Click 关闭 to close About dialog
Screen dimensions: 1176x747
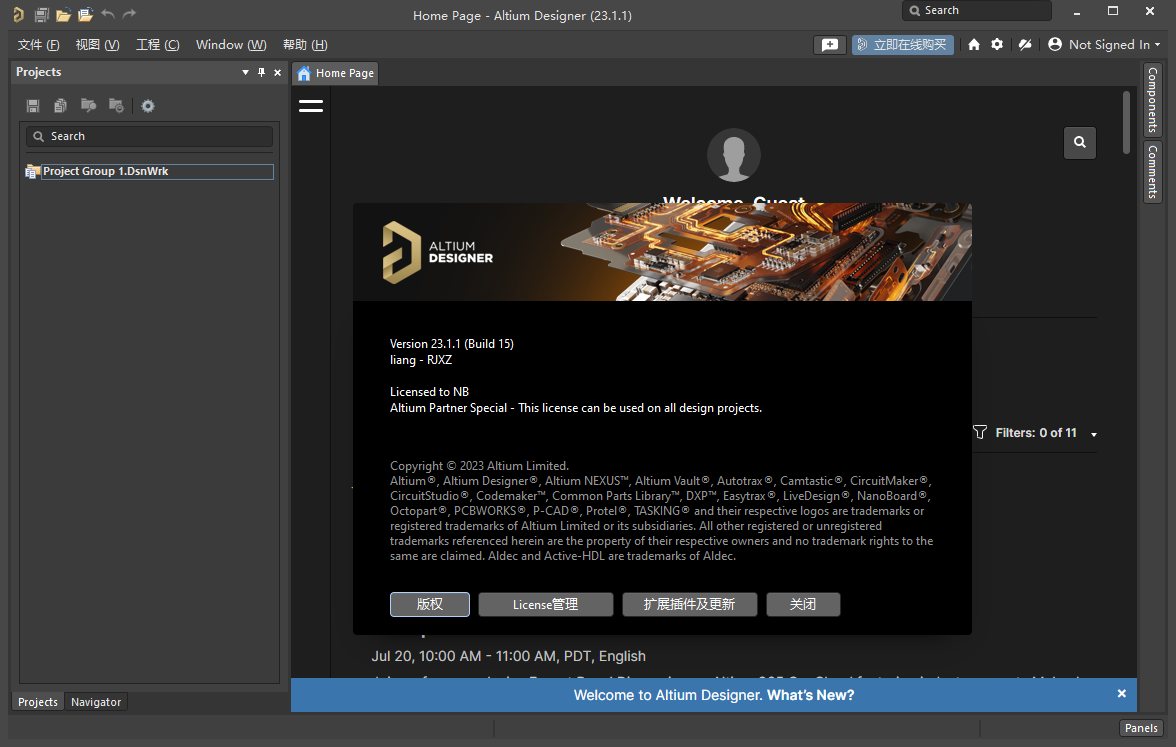point(802,604)
